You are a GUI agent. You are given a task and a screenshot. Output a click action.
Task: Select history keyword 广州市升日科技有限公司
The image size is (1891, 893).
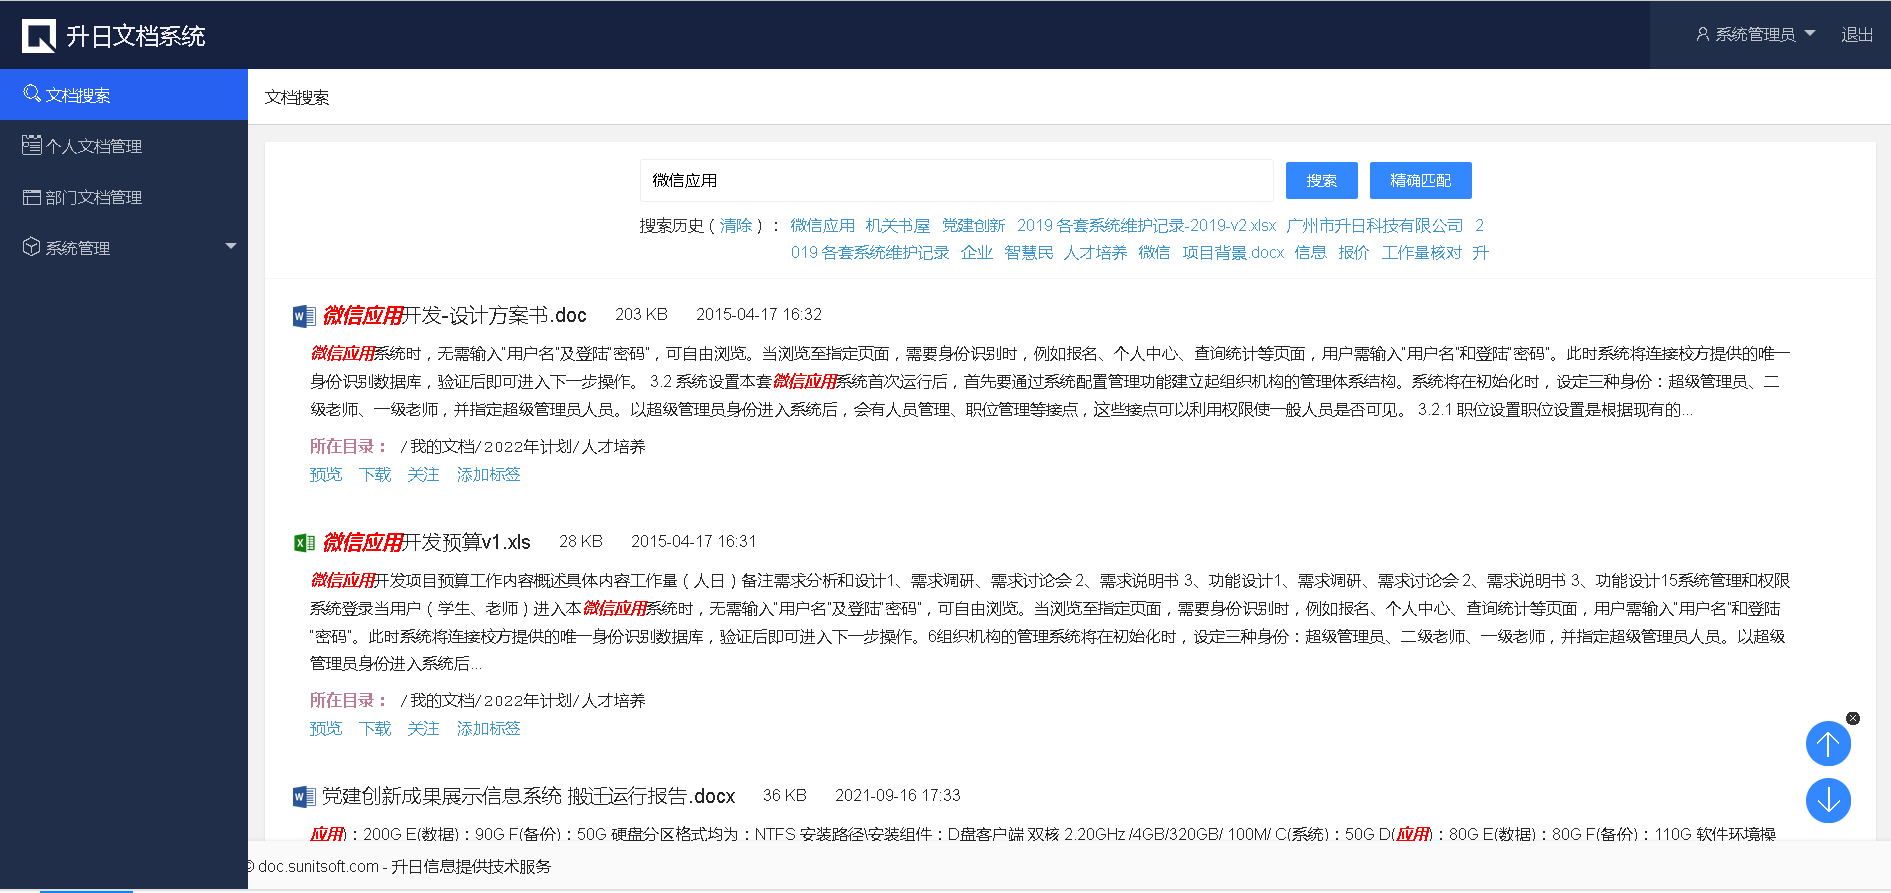(1375, 226)
